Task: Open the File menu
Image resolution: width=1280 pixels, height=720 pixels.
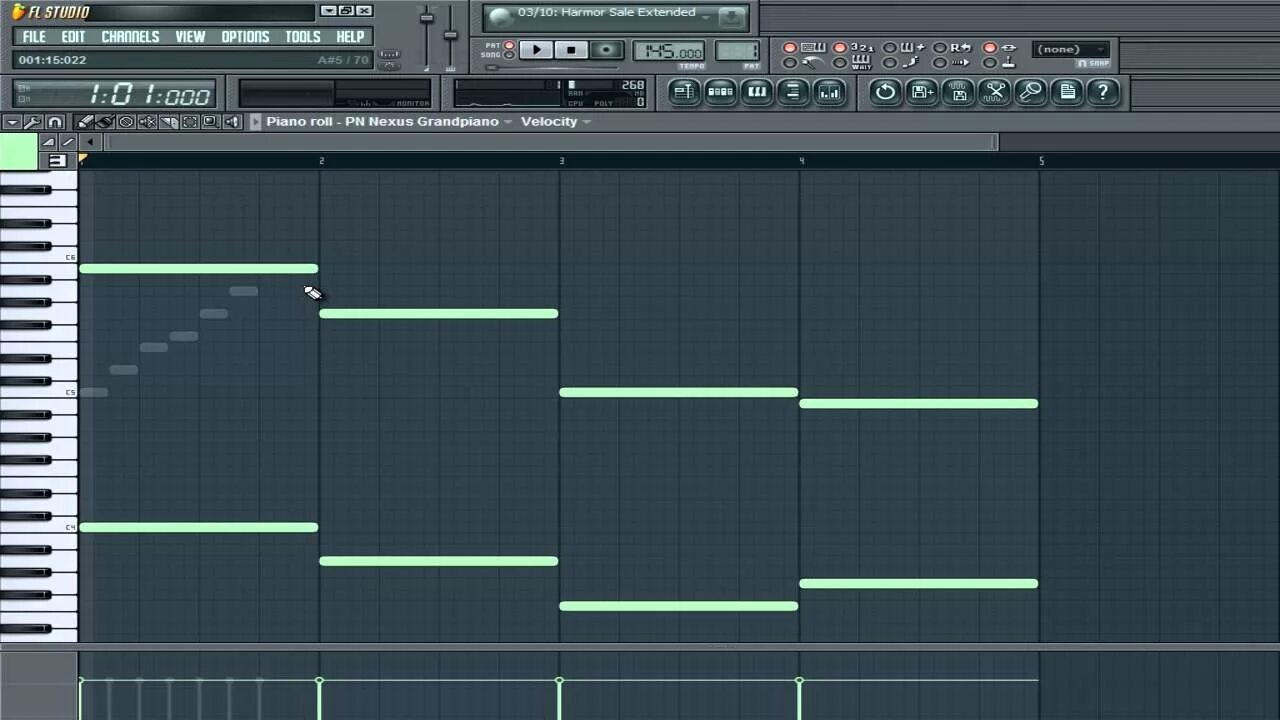Action: [34, 36]
